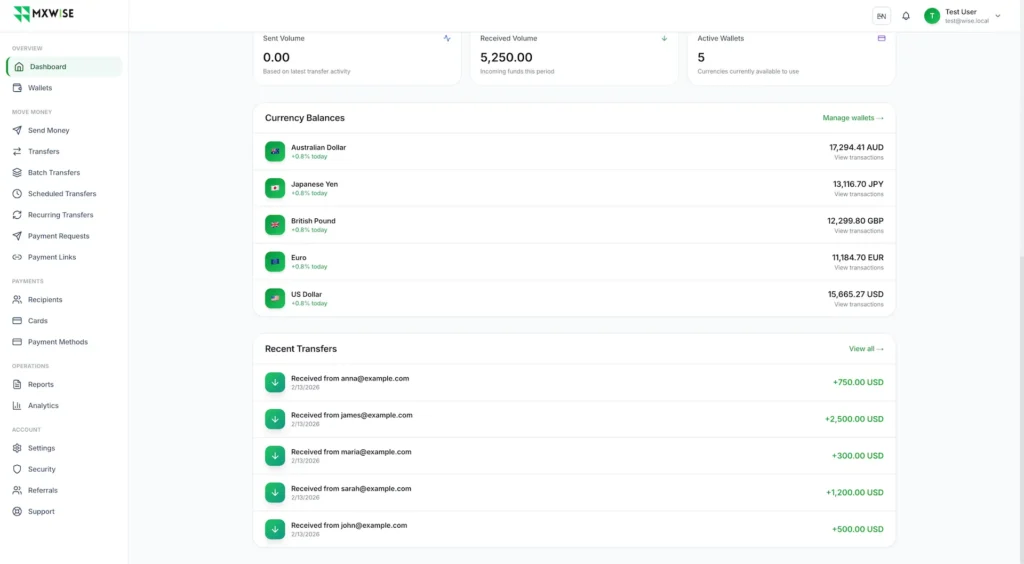Click the Payment Methods card icon
1024x564 pixels.
coord(17,342)
